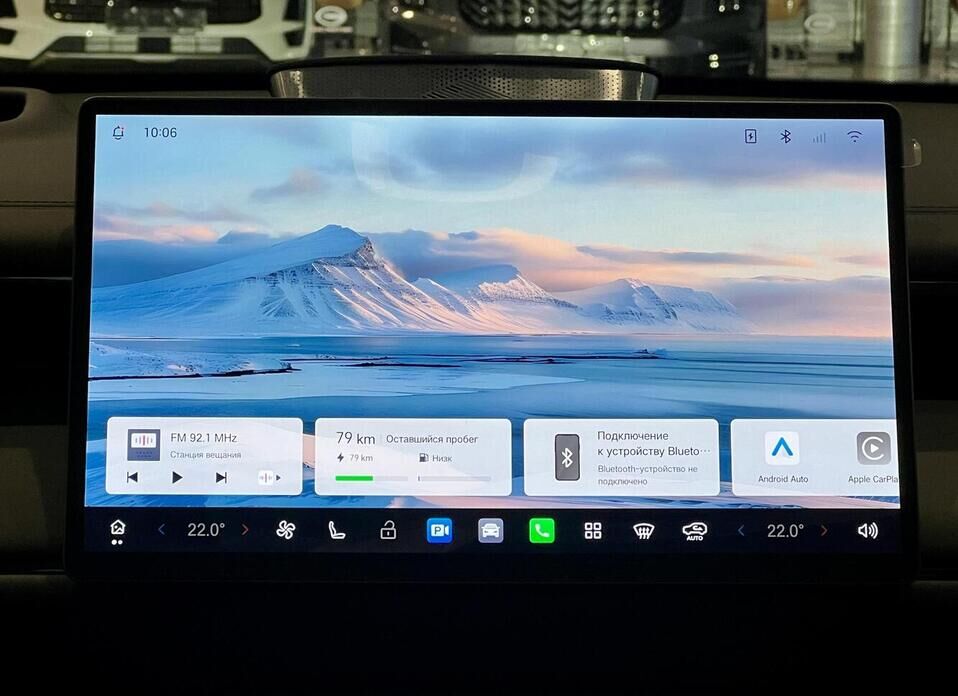Lower passenger temperature with left arrow
Image resolution: width=958 pixels, height=696 pixels.
point(741,530)
